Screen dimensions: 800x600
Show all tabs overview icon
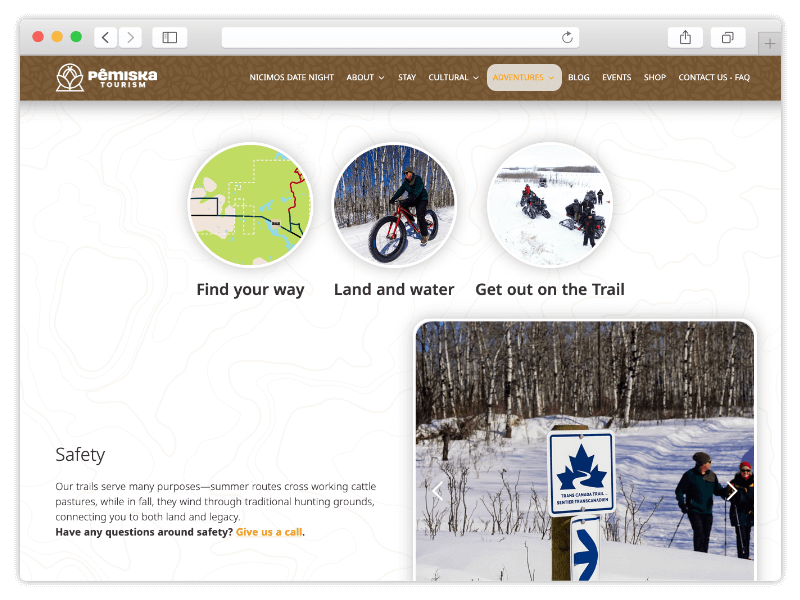(x=728, y=37)
